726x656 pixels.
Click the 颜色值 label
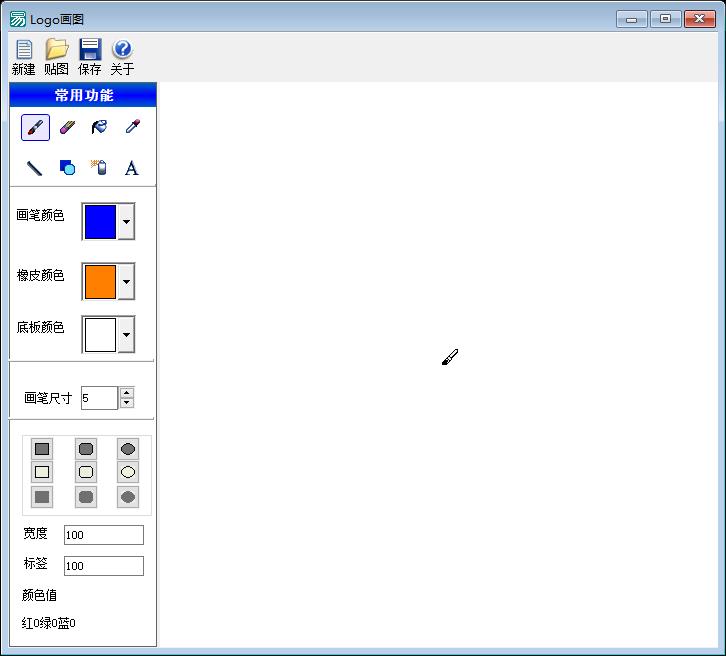[x=39, y=595]
